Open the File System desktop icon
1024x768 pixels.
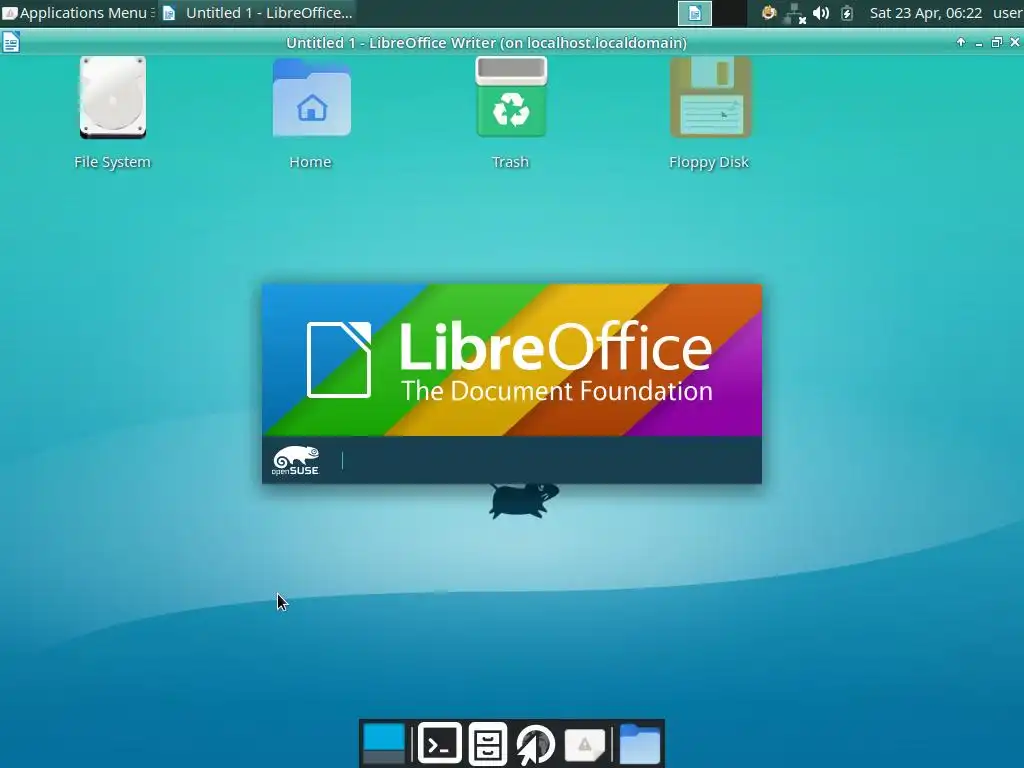(112, 98)
